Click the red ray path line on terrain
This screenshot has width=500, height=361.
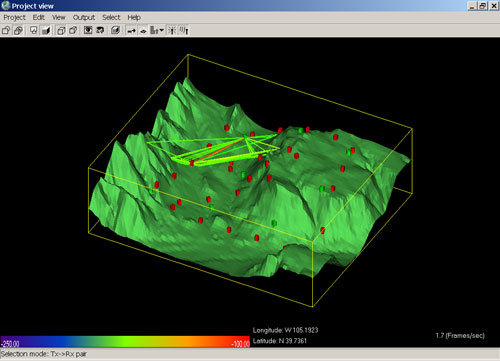[218, 151]
